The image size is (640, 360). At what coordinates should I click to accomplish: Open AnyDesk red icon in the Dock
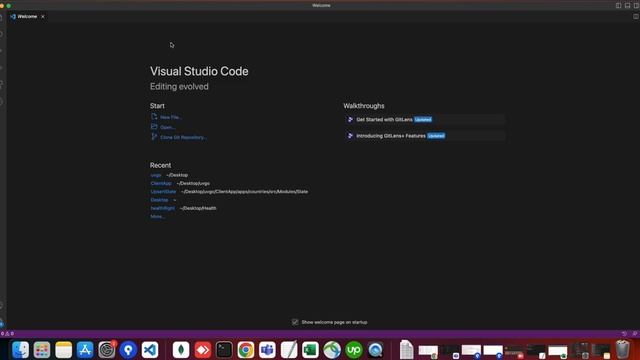coord(202,350)
